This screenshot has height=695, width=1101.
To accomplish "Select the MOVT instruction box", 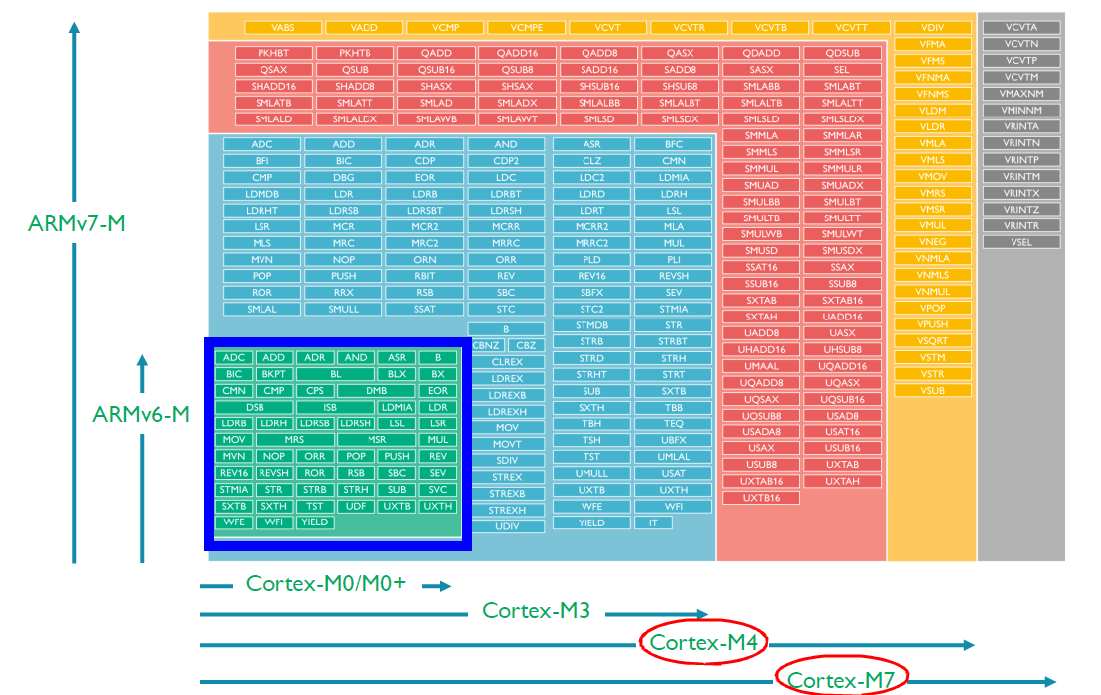I will 507,444.
